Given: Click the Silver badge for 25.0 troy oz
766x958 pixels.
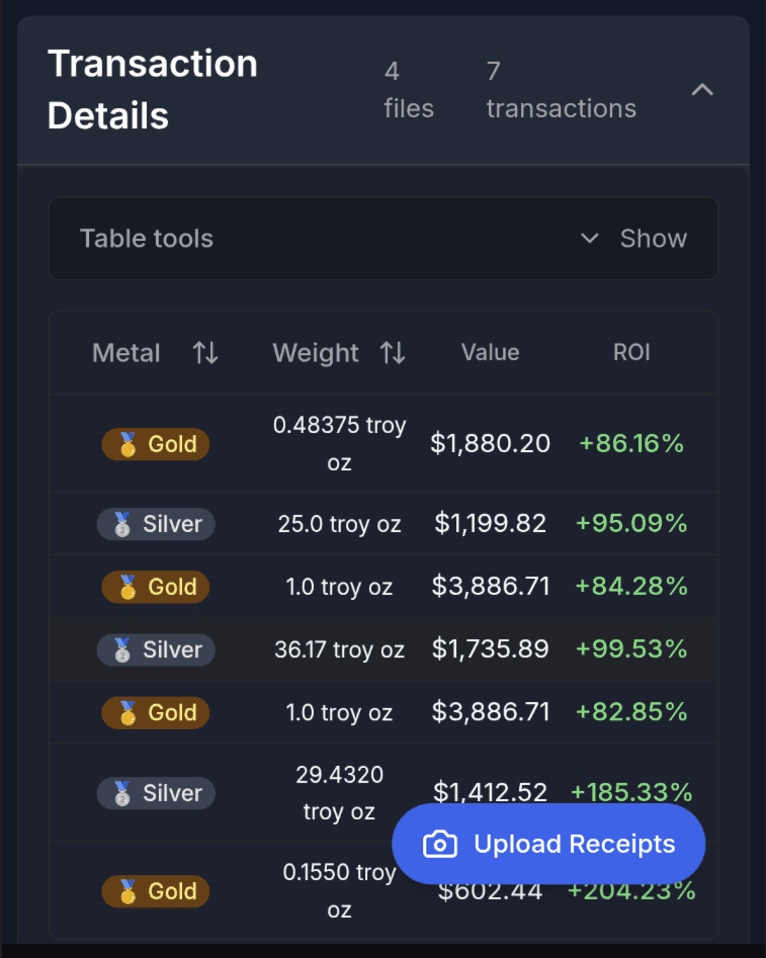Looking at the screenshot, I should point(156,524).
